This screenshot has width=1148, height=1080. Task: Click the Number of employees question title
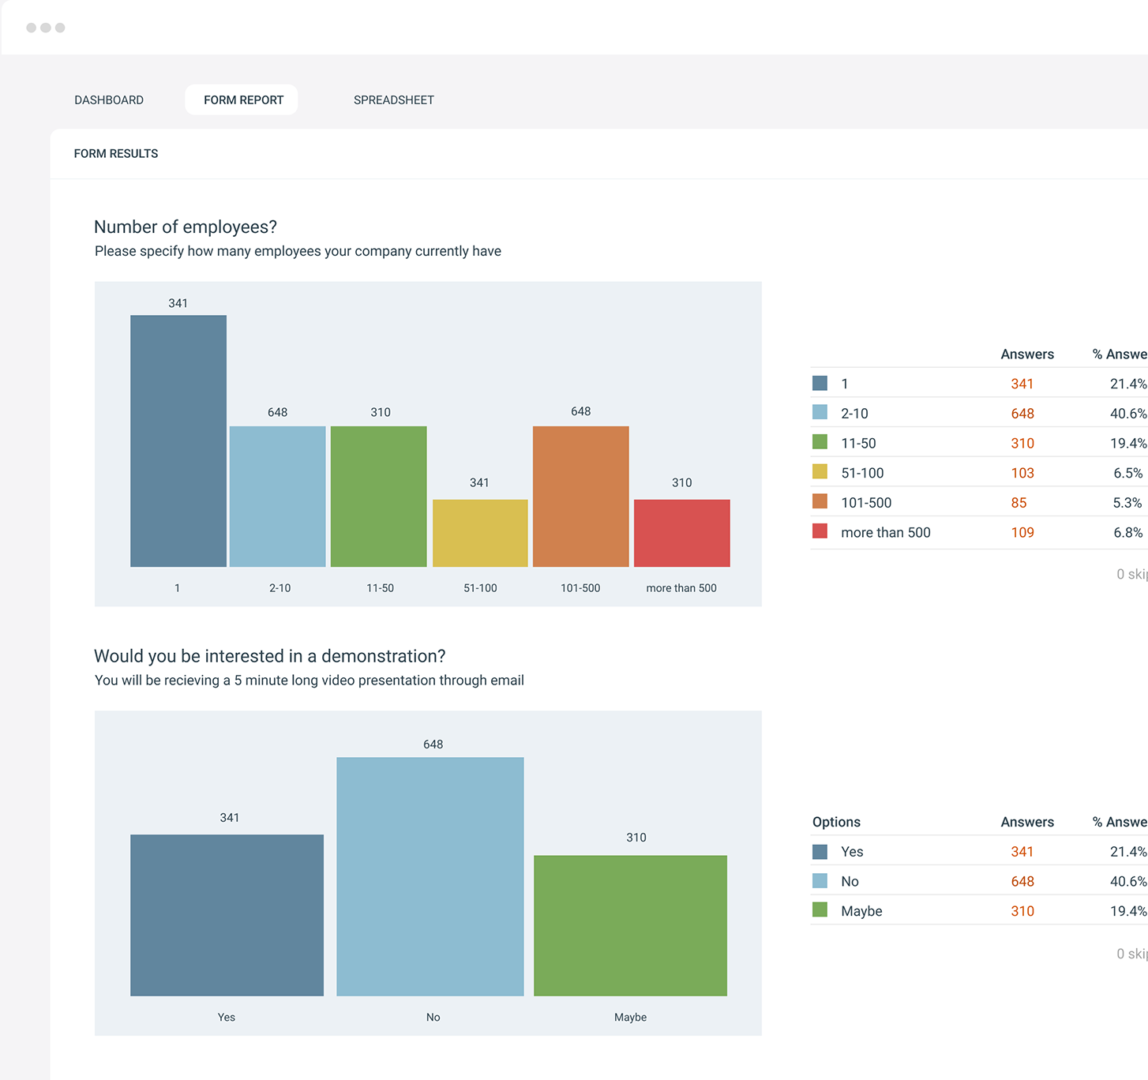186,228
